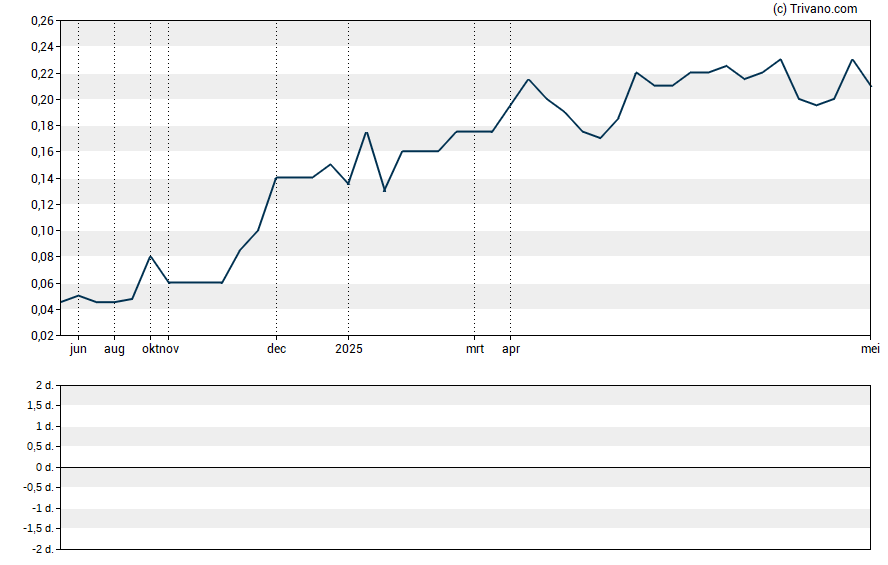Viewport: 888px width, 565px height.
Task: Select the 2025 year label
Action: pyautogui.click(x=349, y=349)
